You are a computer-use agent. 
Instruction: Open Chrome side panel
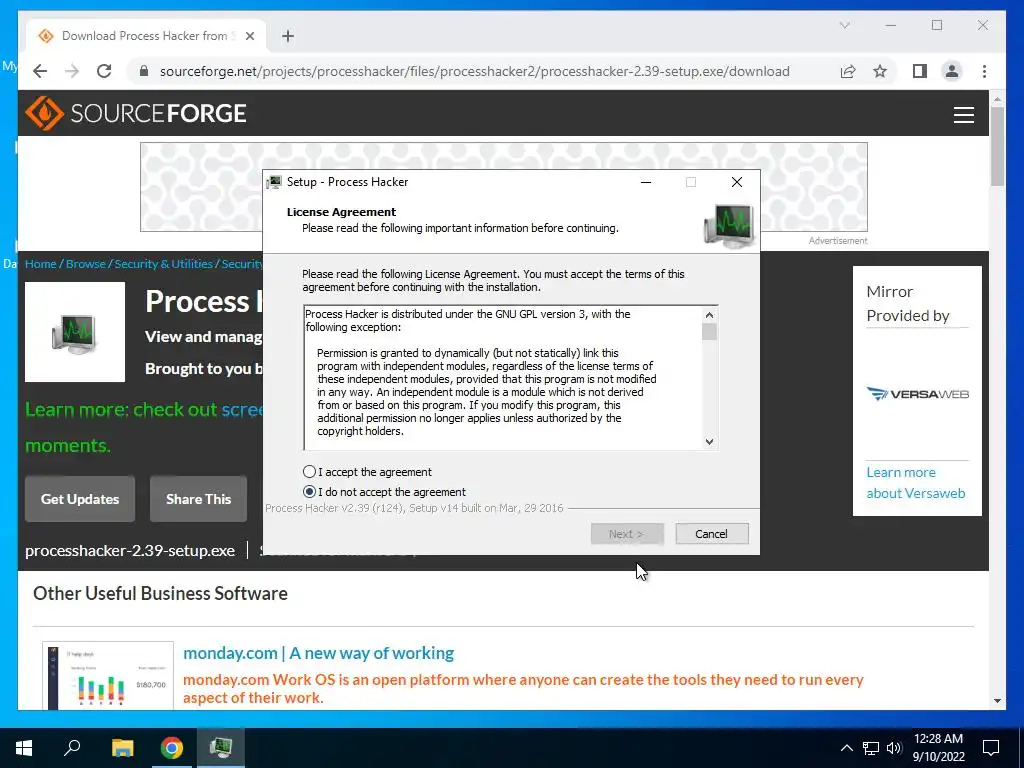pos(920,71)
